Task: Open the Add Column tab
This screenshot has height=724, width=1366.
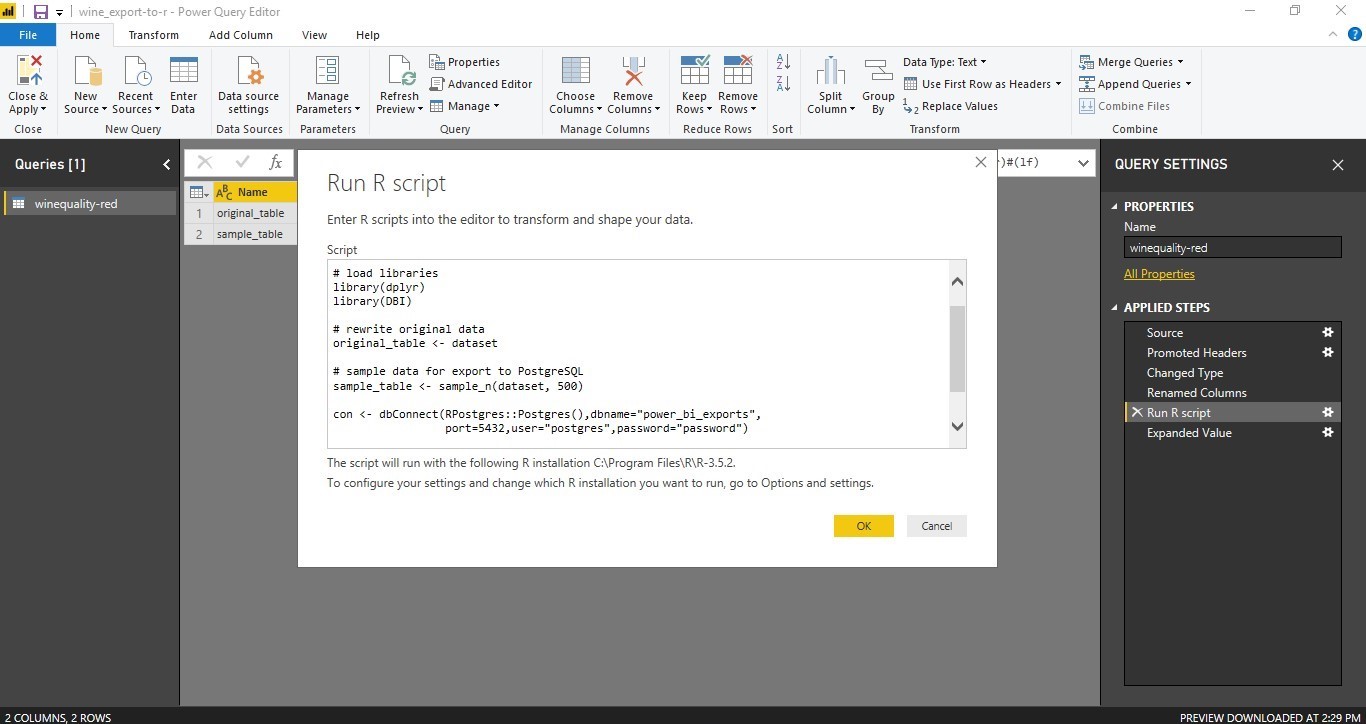Action: click(240, 35)
